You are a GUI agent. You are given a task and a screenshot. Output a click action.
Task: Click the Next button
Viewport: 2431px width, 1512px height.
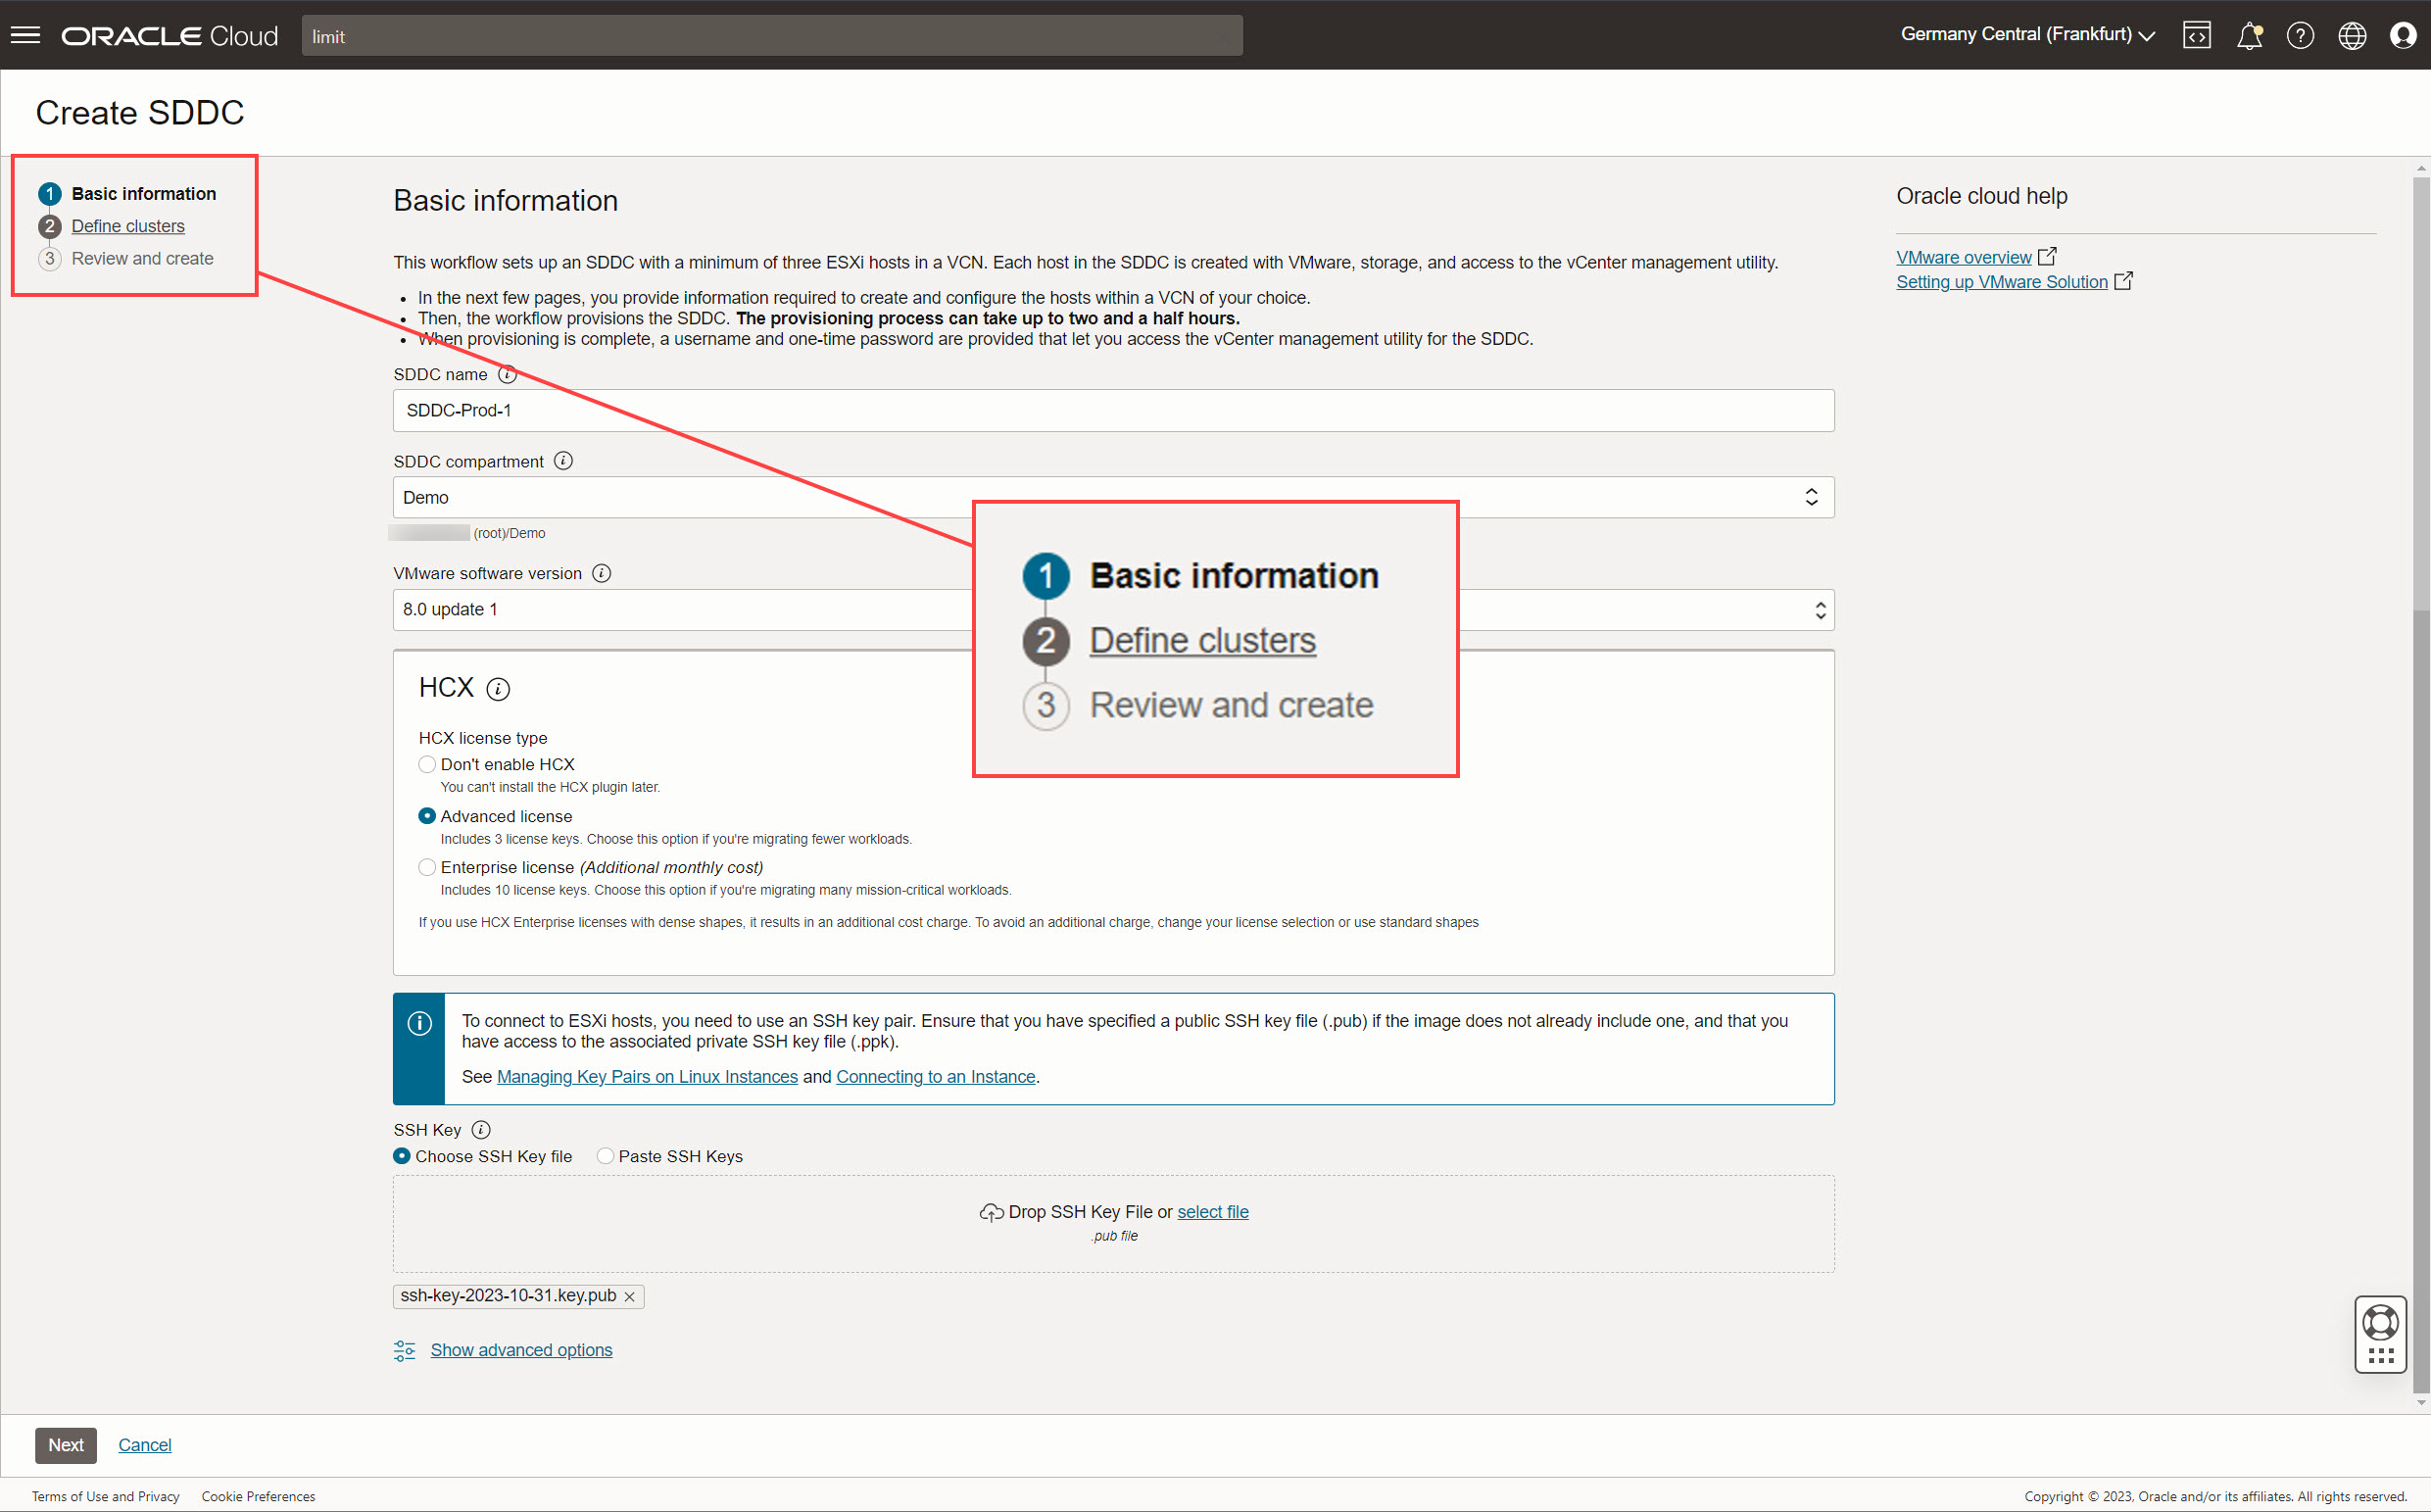click(x=65, y=1445)
